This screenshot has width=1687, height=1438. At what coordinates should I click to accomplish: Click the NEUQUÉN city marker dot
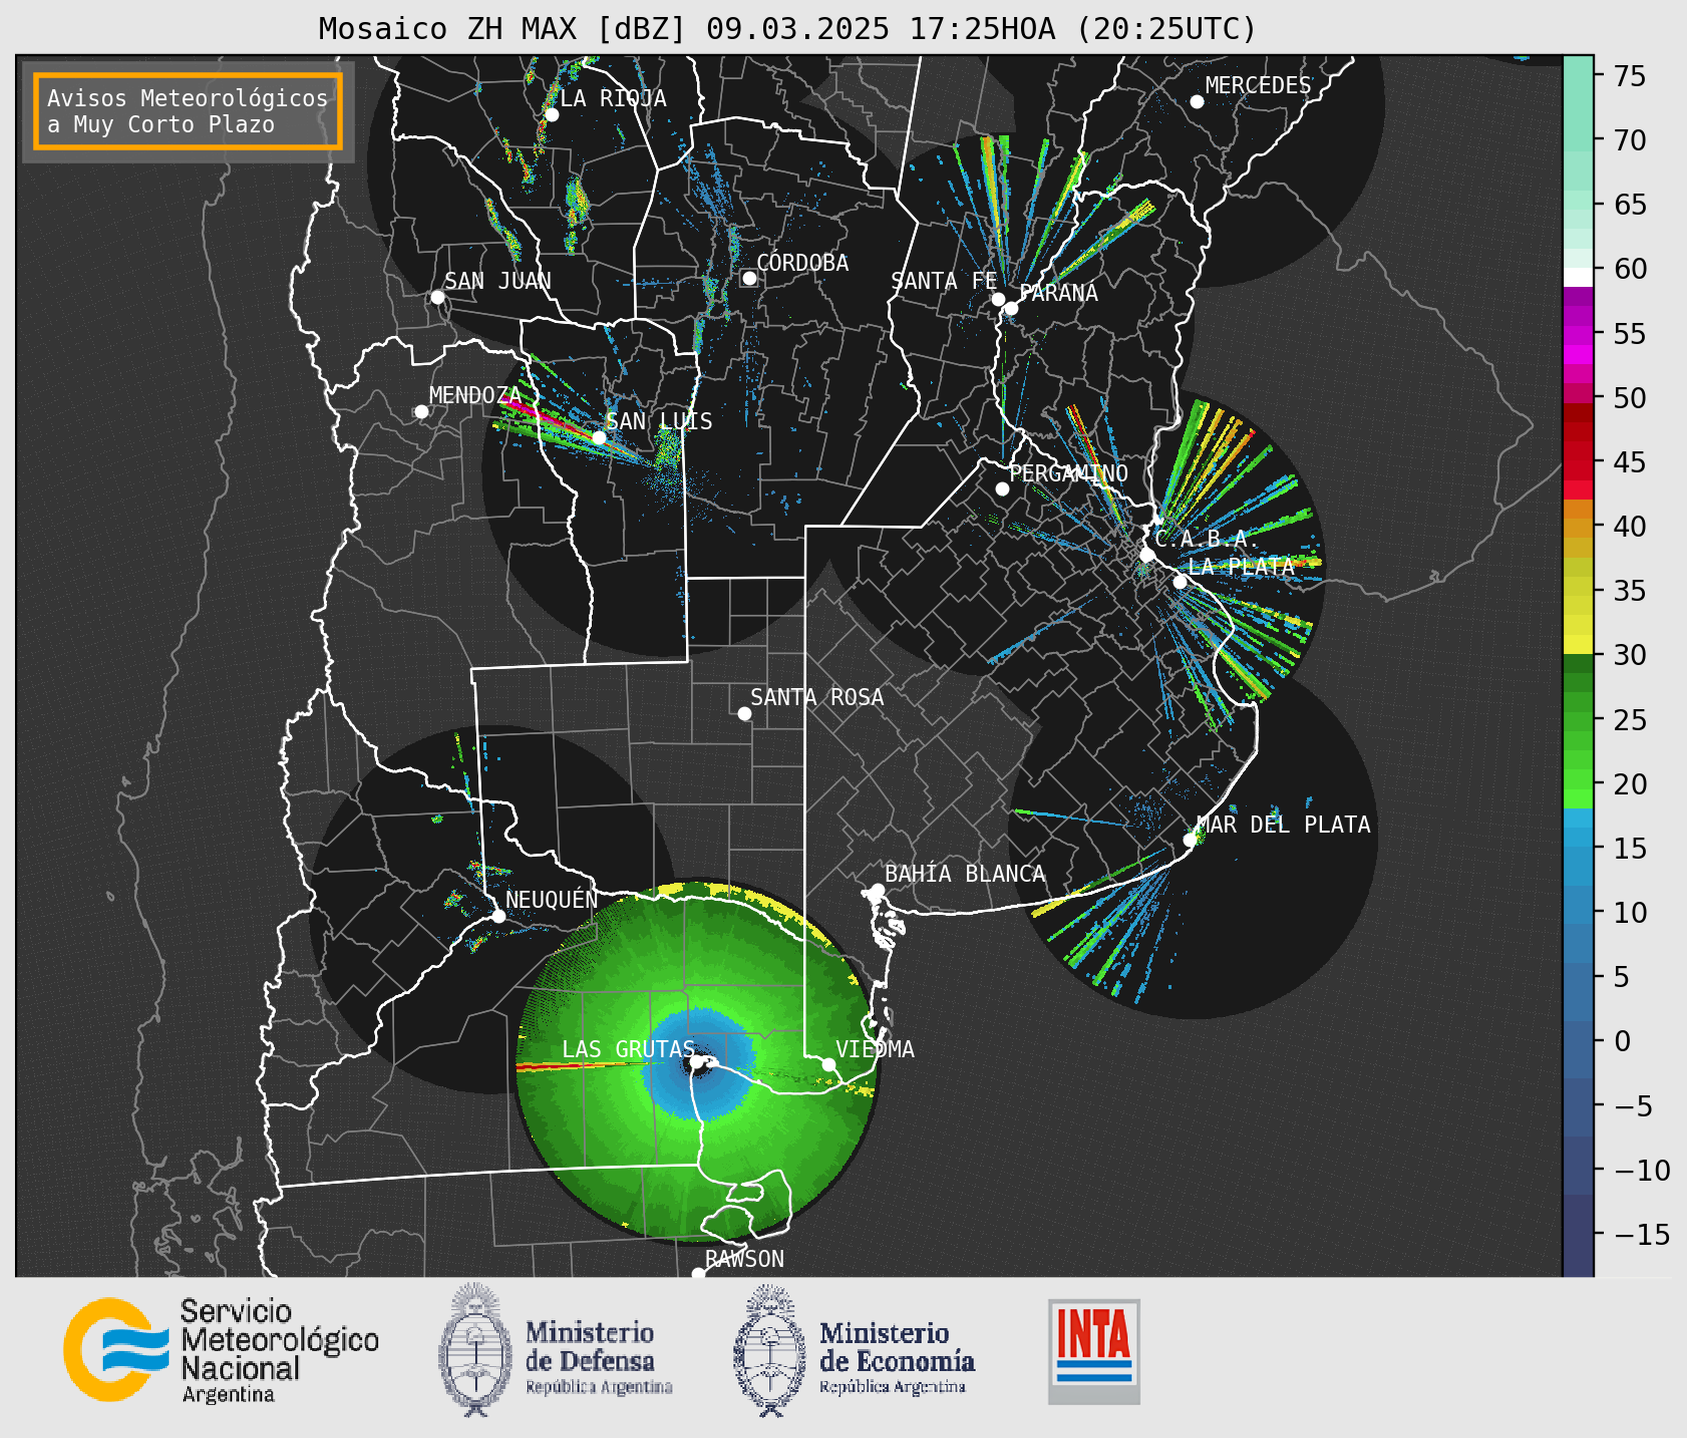pos(498,916)
